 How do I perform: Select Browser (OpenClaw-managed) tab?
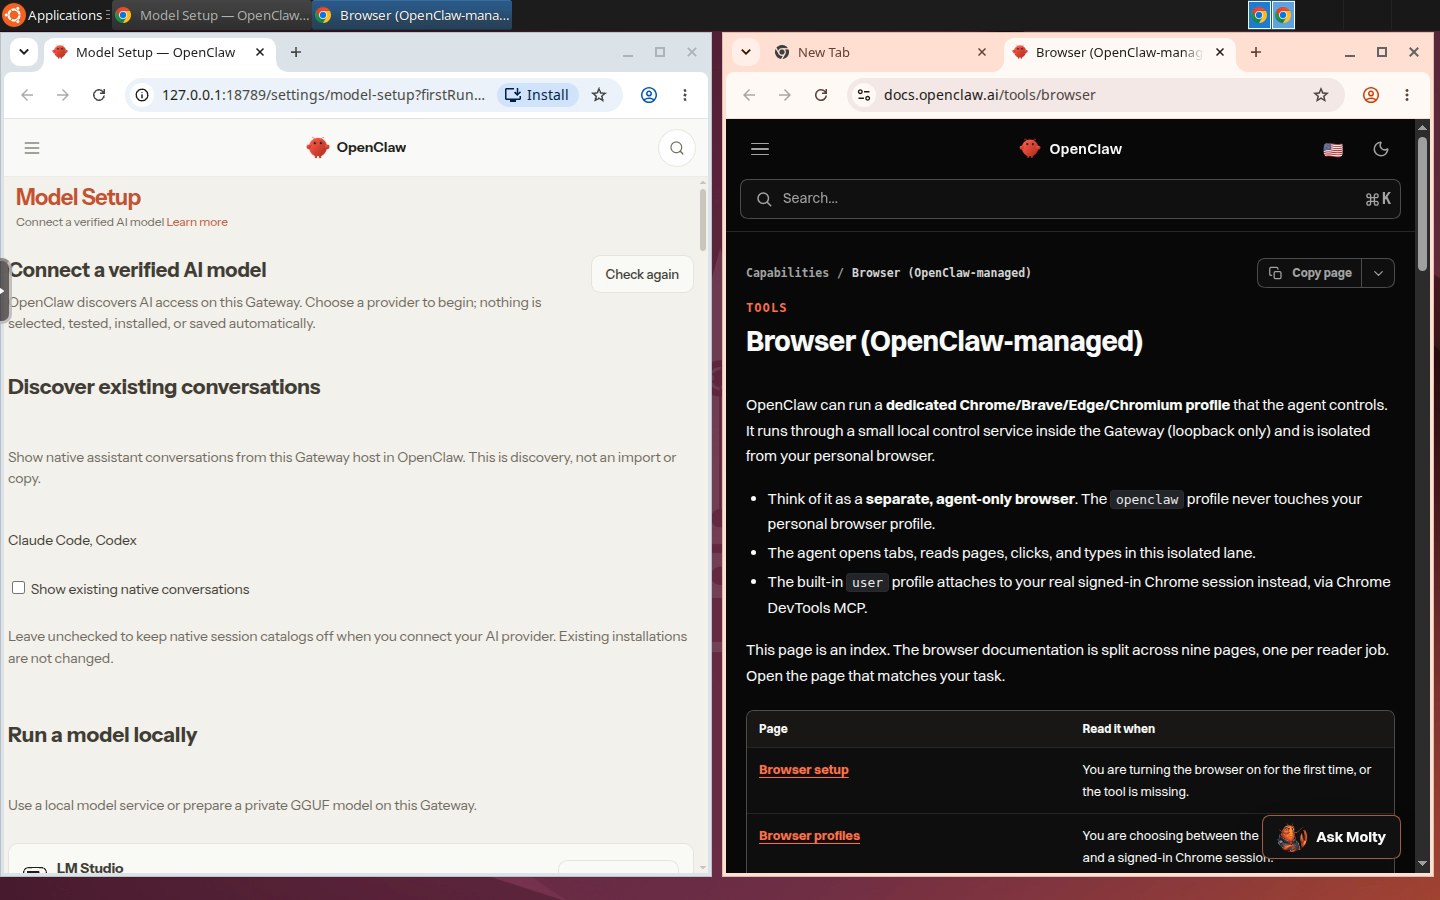(x=1119, y=52)
